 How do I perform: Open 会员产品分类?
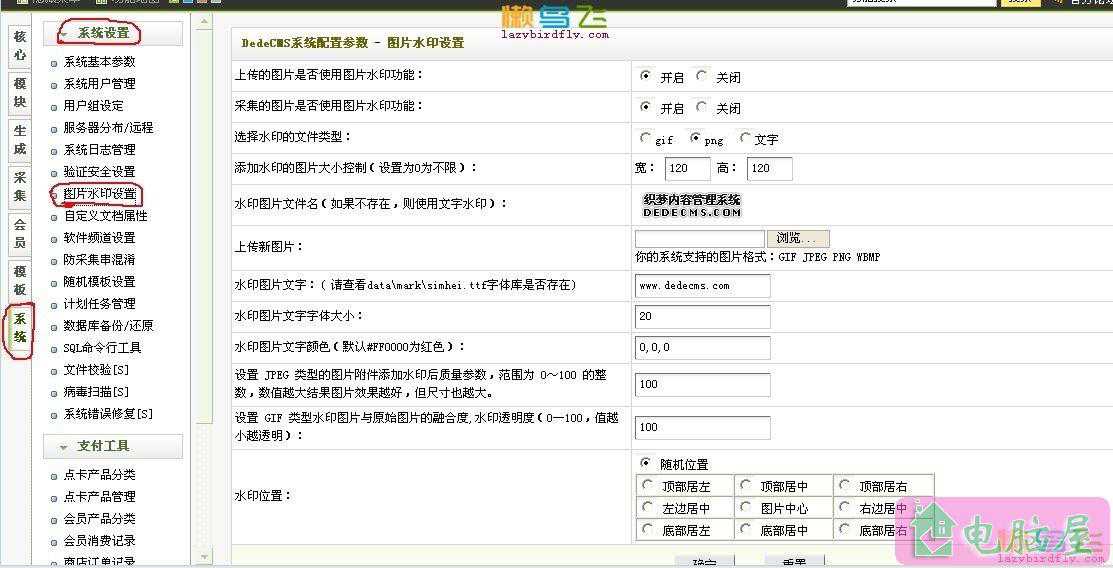click(99, 519)
